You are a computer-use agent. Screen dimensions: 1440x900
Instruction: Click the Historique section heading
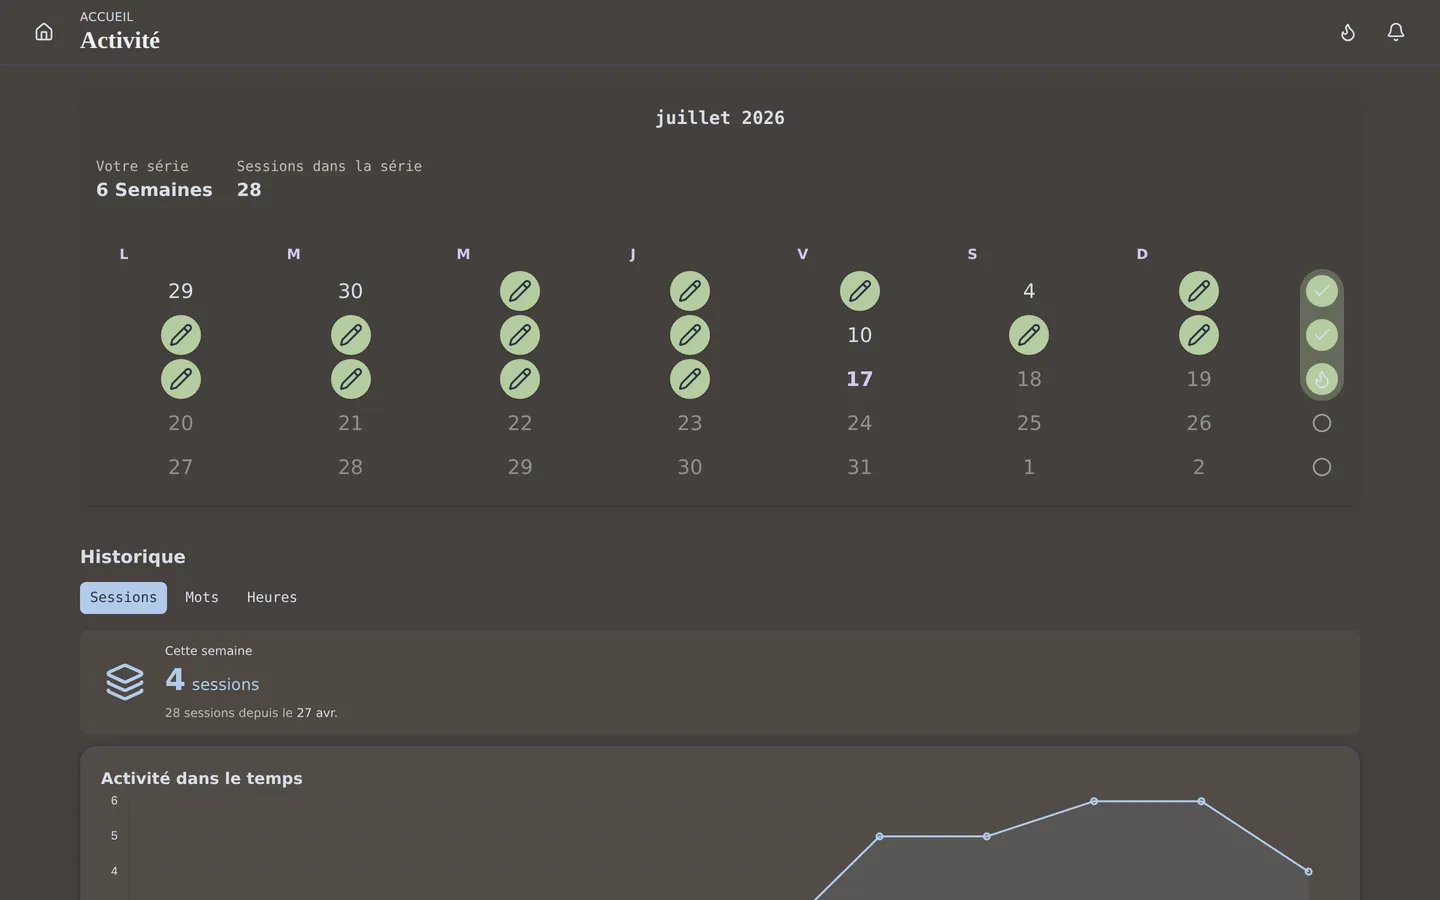click(x=133, y=557)
